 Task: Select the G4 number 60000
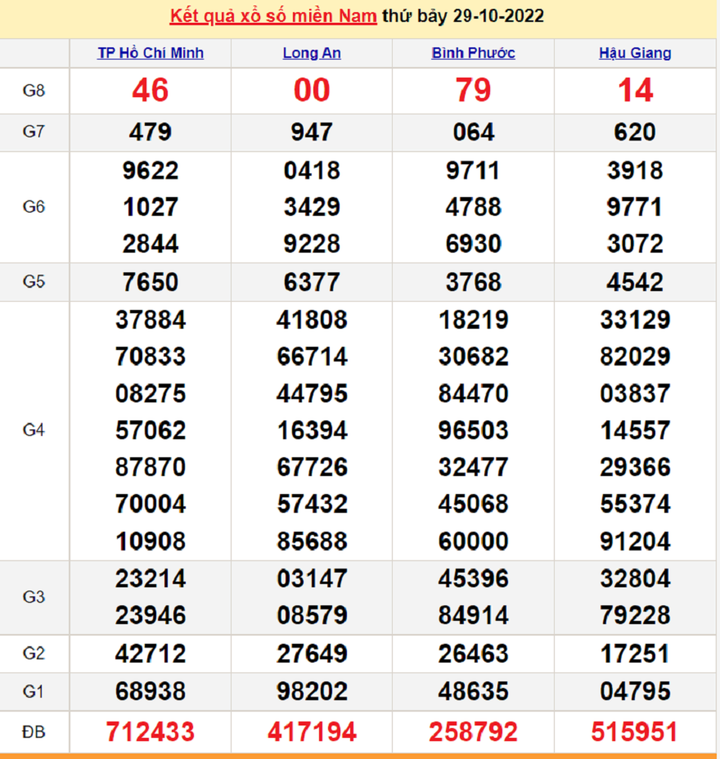[x=473, y=541]
